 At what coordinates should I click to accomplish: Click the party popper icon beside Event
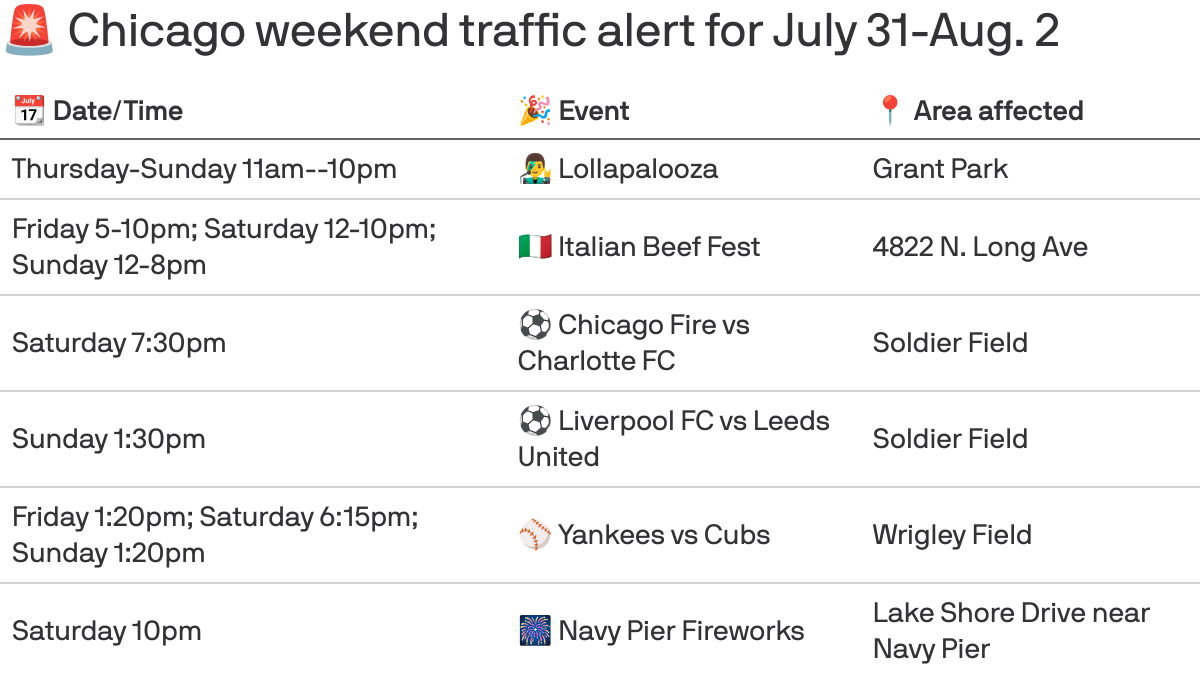pyautogui.click(x=535, y=110)
